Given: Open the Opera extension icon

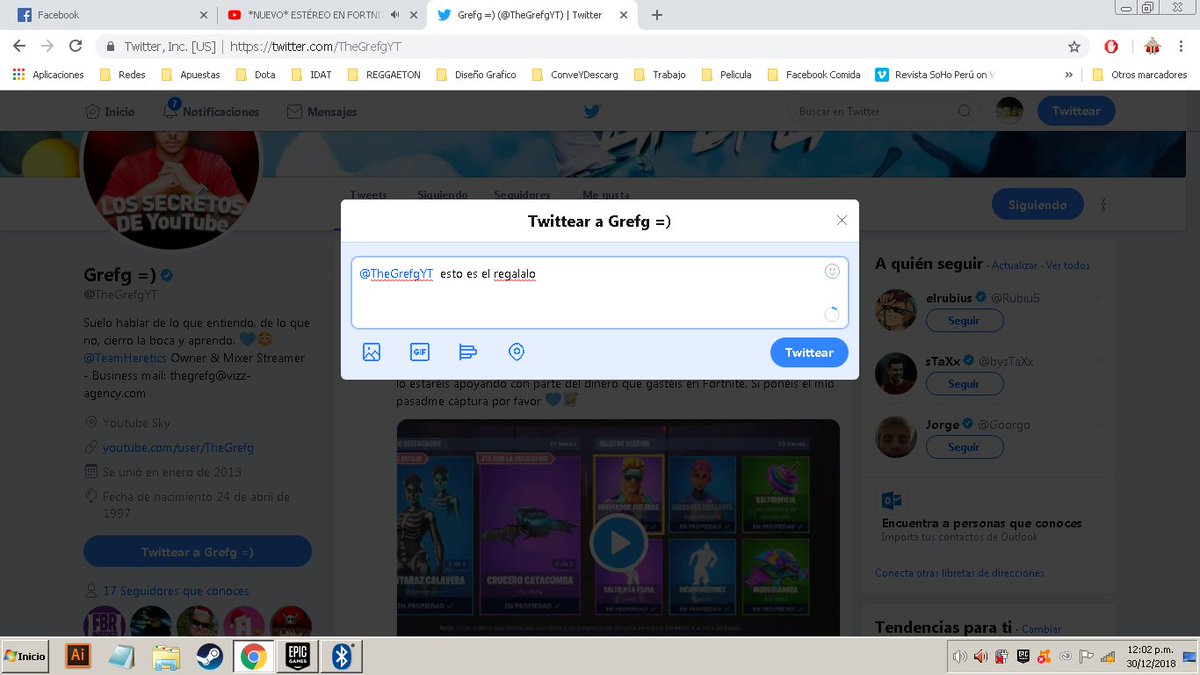Looking at the screenshot, I should pyautogui.click(x=1111, y=46).
